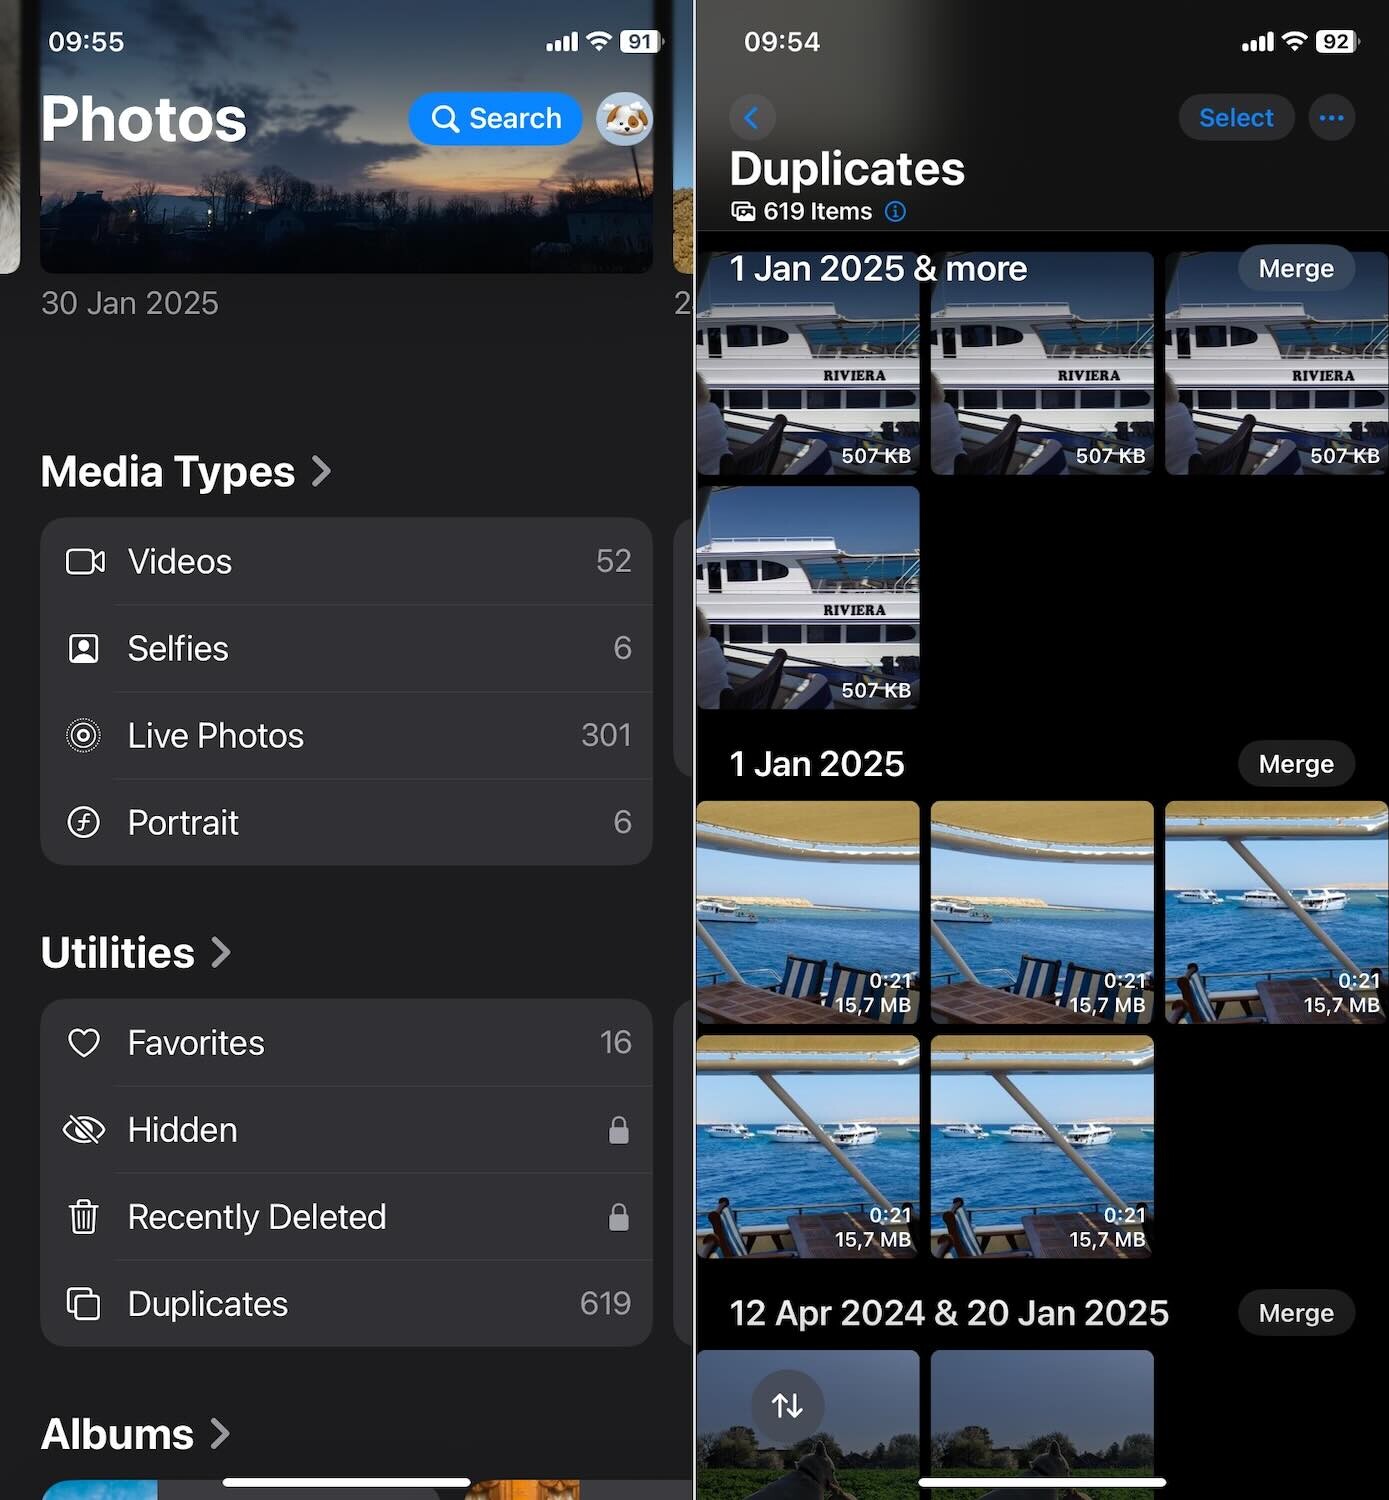Open first Riviera boat thumbnail in top row
The image size is (1389, 1500).
point(808,363)
